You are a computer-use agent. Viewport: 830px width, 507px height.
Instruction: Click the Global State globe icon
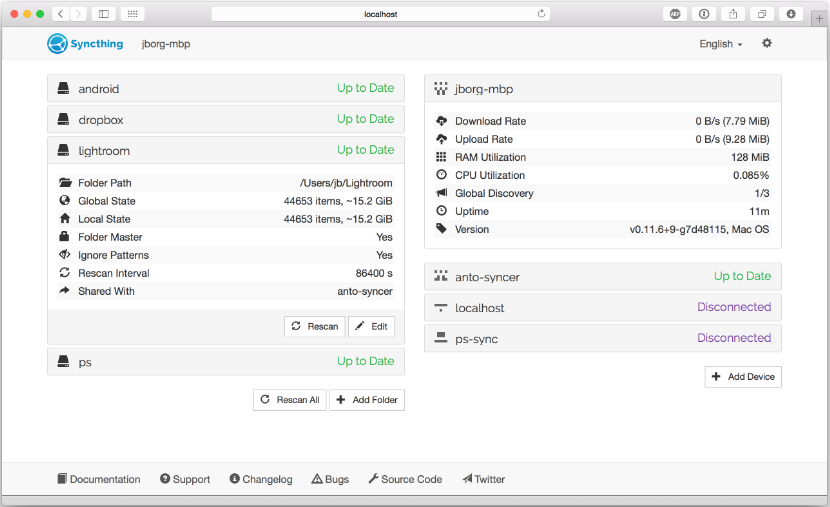[x=65, y=201]
